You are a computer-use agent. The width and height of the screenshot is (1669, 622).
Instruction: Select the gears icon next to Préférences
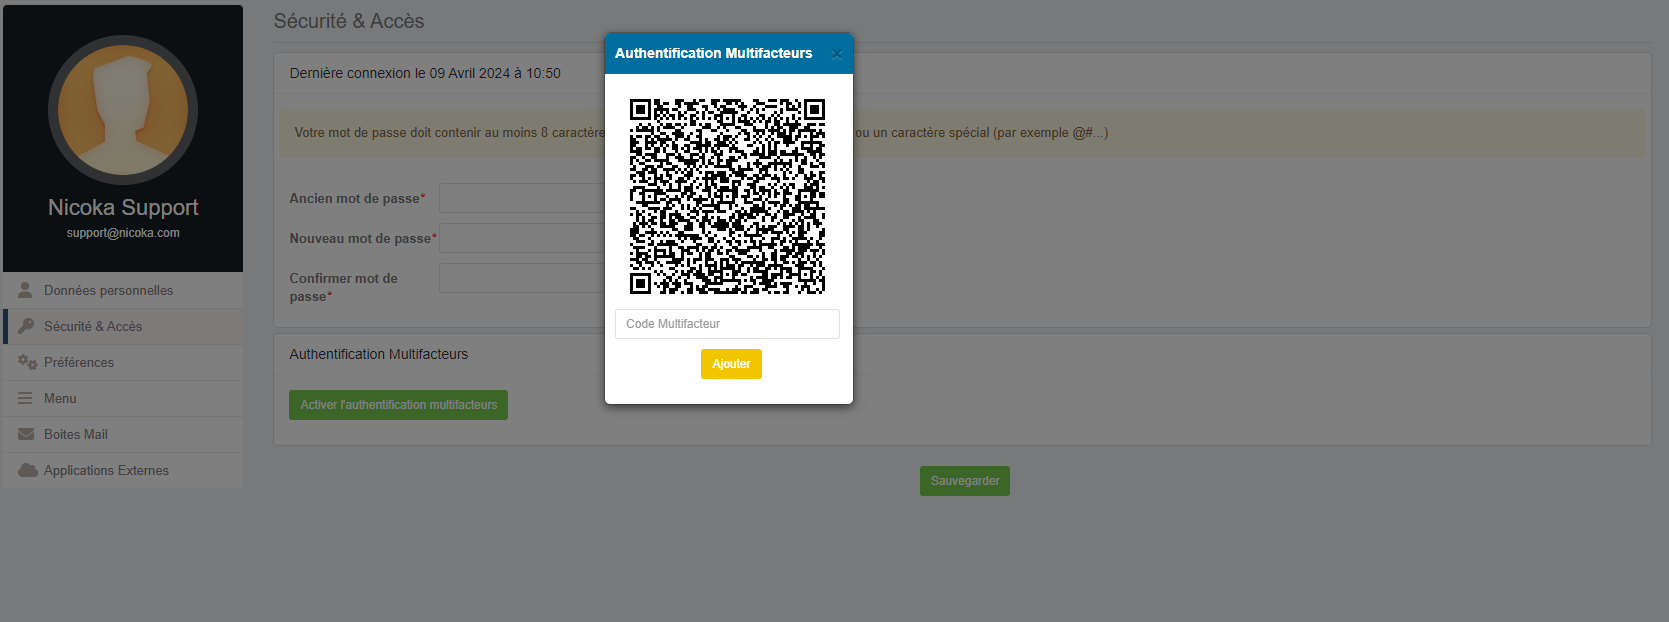pos(27,362)
